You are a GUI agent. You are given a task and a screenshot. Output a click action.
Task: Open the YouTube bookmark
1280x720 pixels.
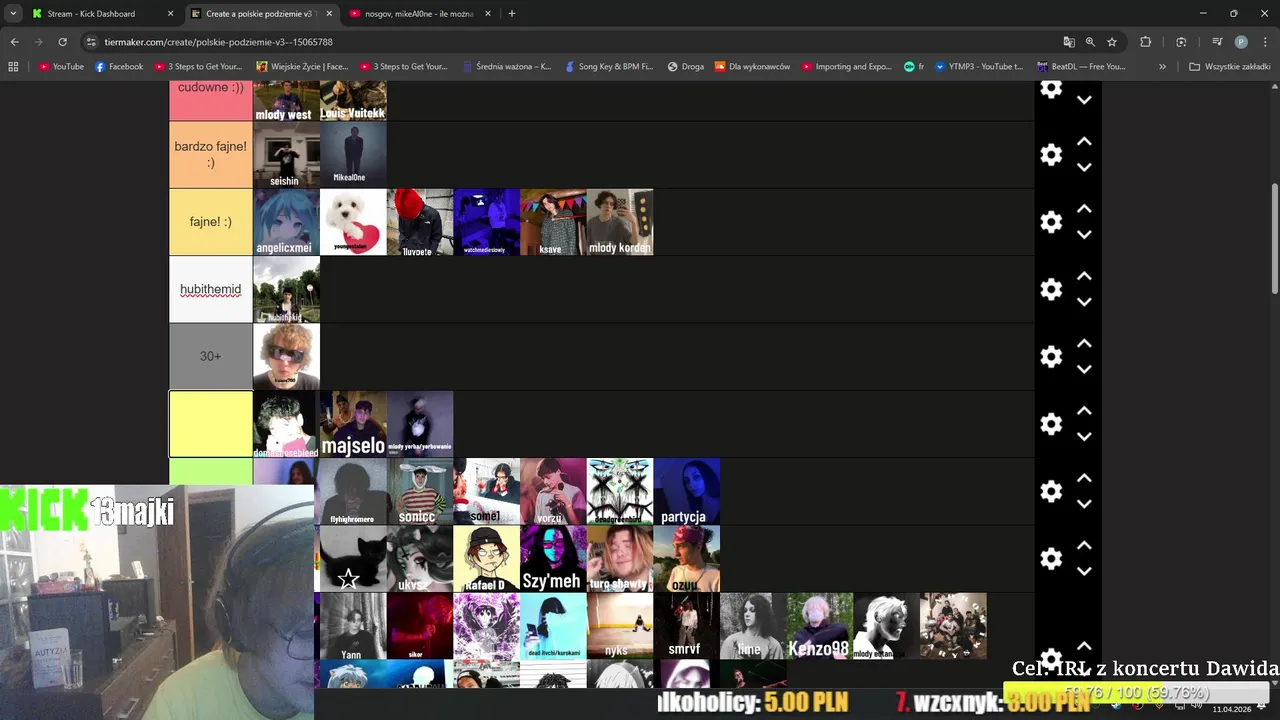tap(62, 67)
